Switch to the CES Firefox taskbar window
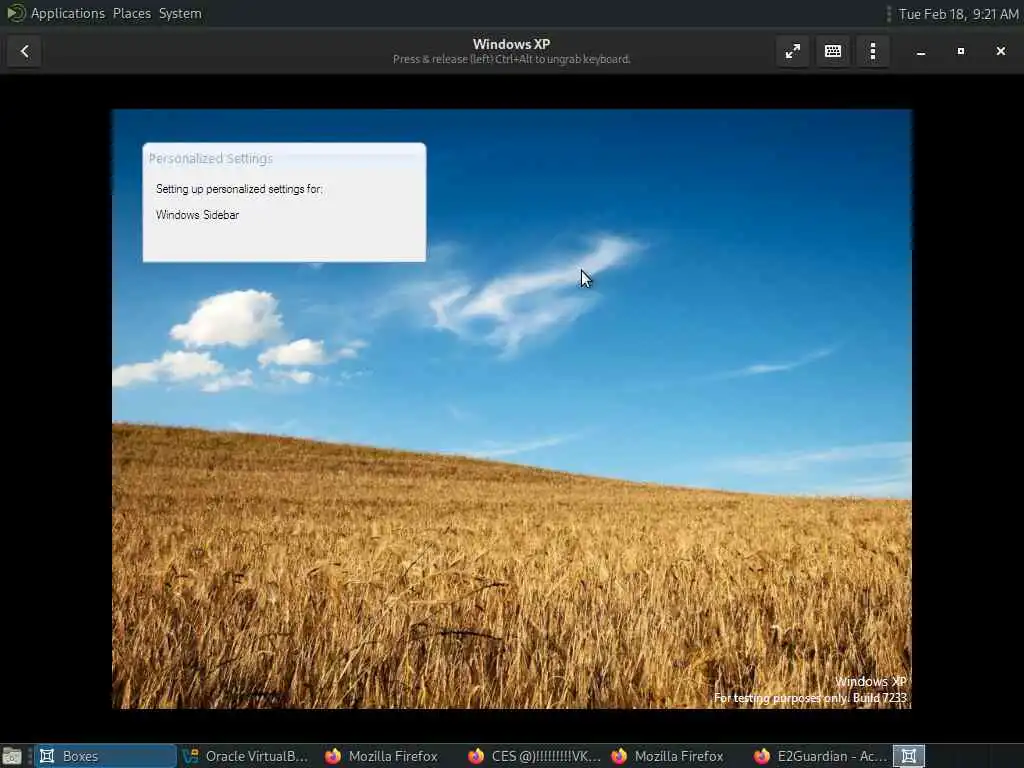The width and height of the screenshot is (1024, 768). (x=534, y=756)
